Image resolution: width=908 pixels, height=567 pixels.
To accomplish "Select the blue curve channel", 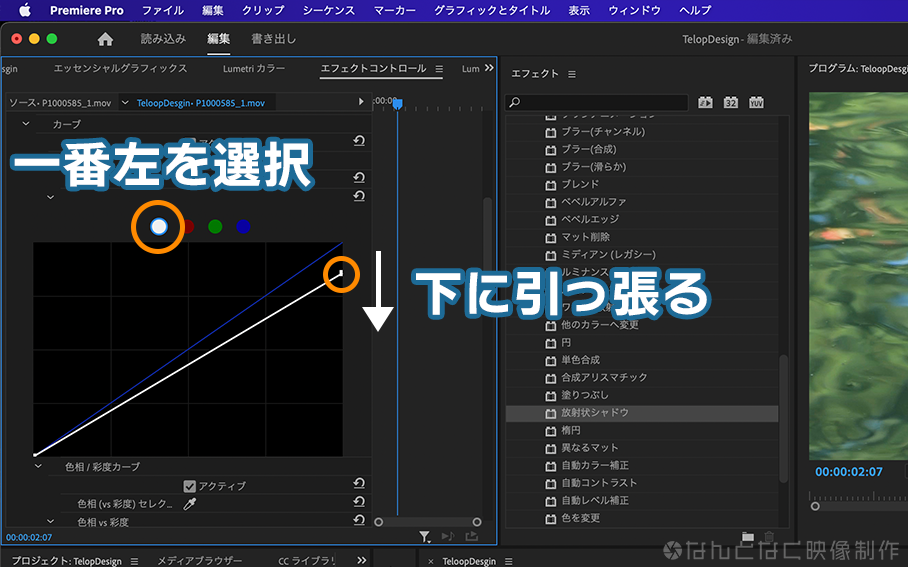I will tap(243, 226).
